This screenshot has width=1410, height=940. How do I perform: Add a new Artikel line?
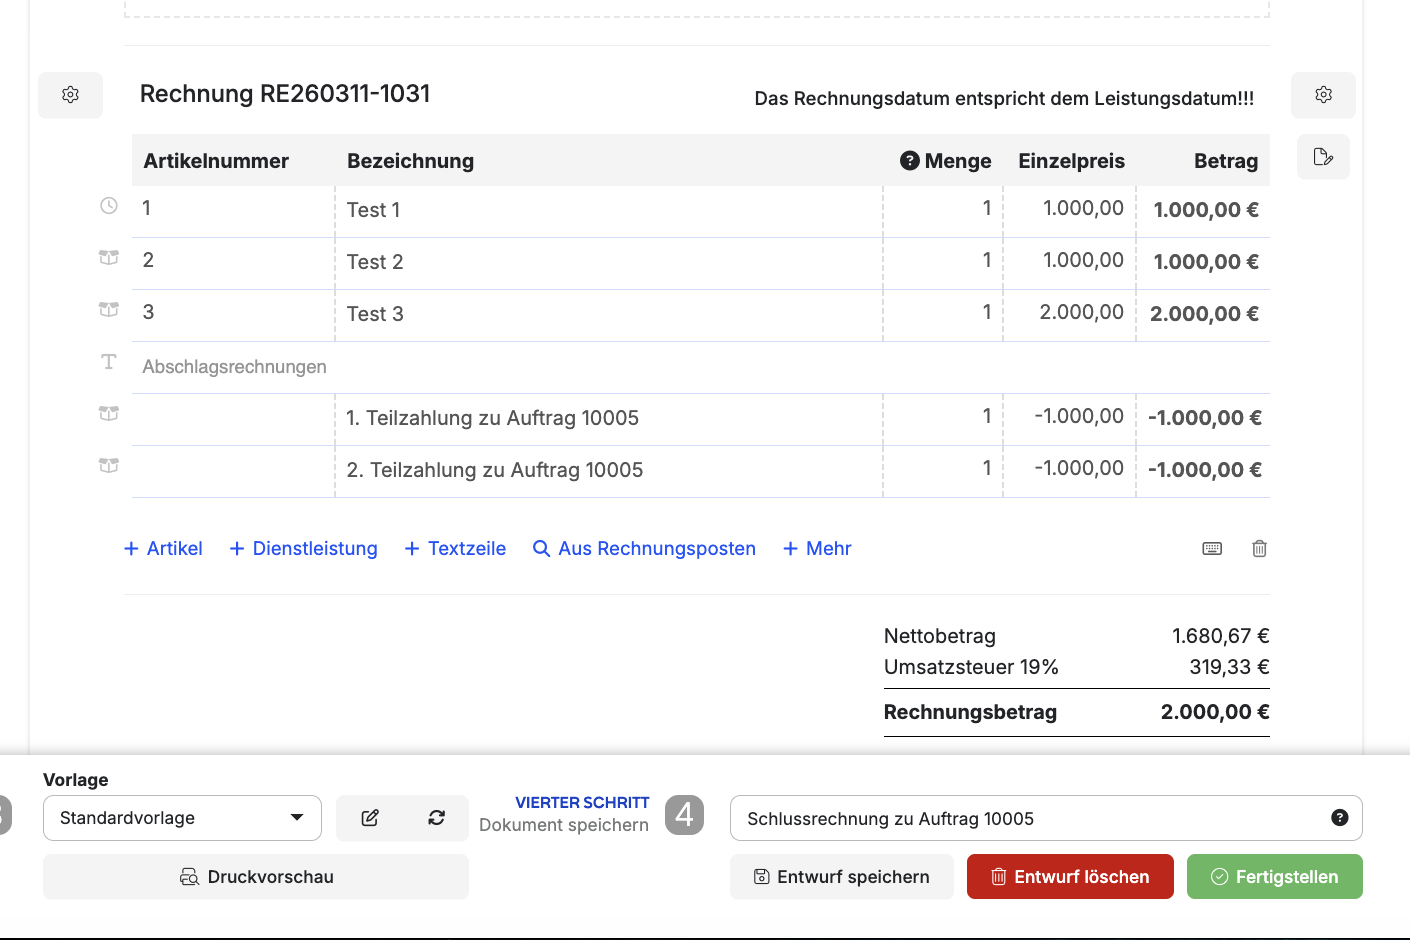coord(163,549)
